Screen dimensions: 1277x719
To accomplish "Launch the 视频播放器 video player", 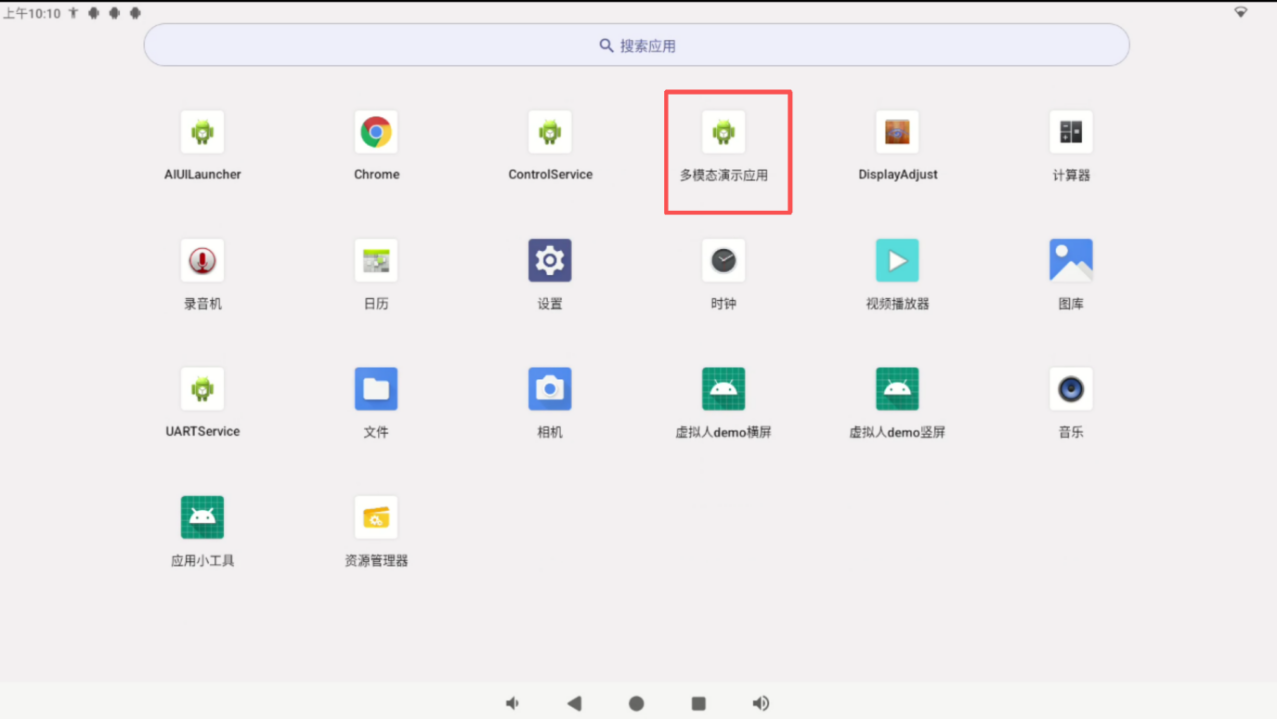I will click(897, 261).
